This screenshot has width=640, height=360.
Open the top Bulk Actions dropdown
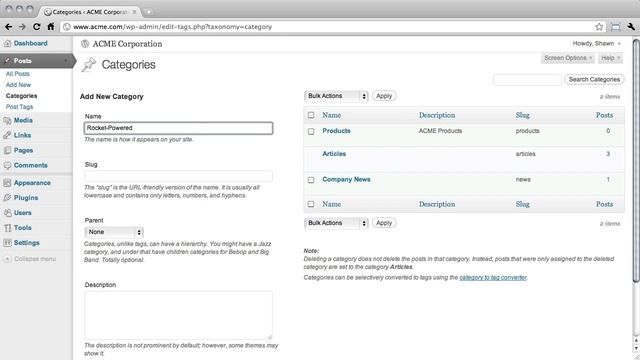pos(336,96)
